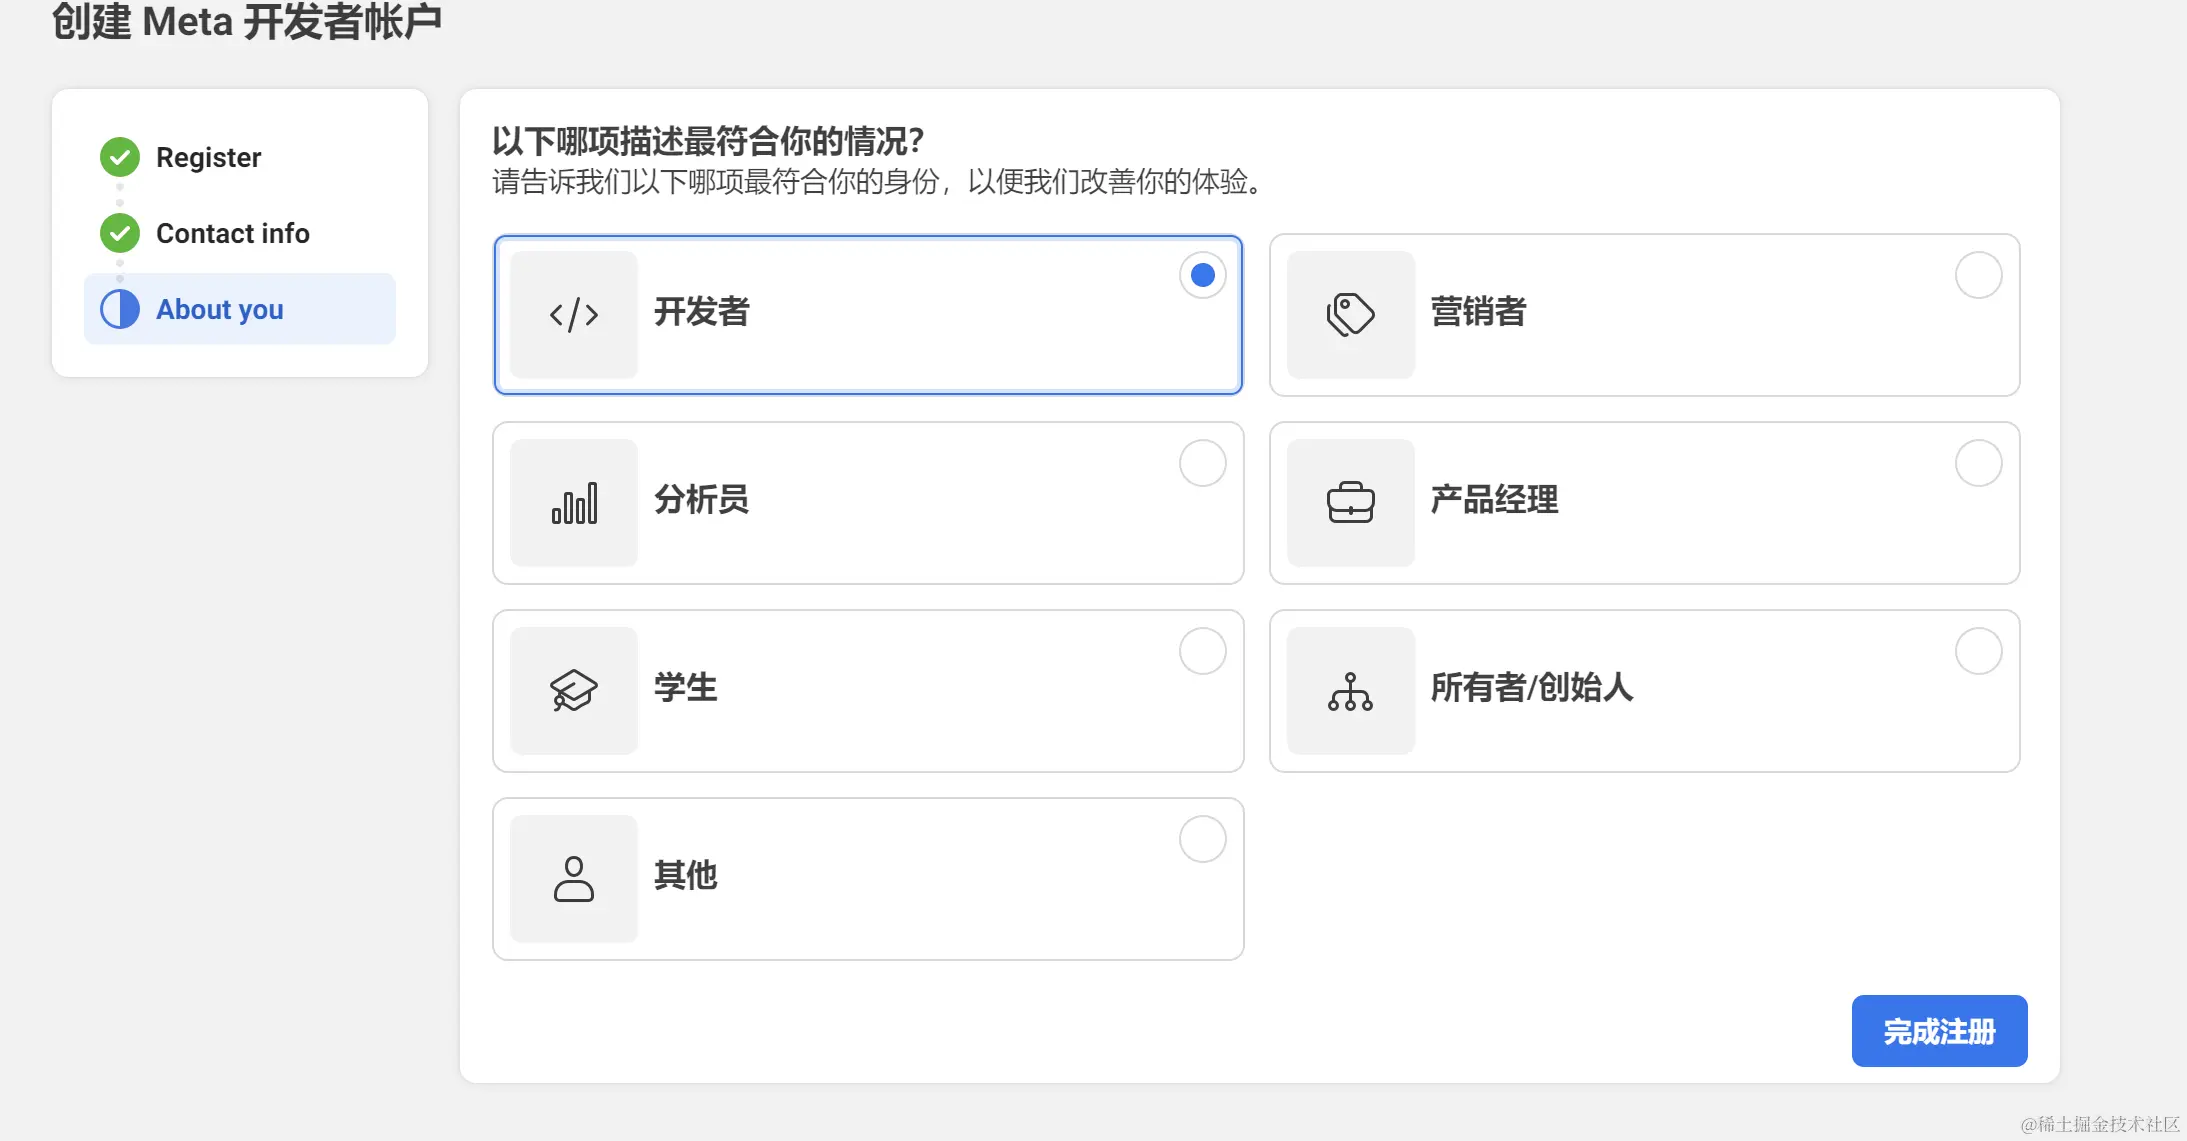2187x1141 pixels.
Task: Pick the 学生 radio button
Action: (1202, 651)
